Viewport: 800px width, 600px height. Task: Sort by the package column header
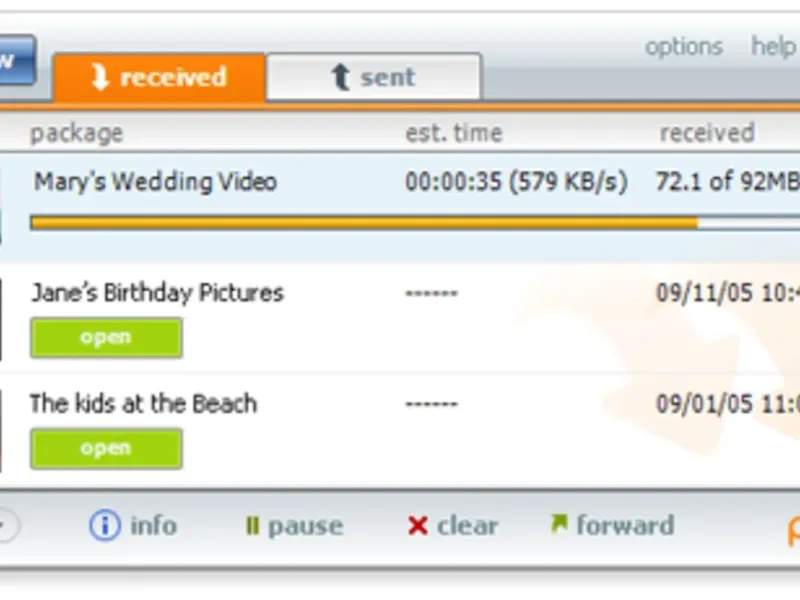(76, 133)
